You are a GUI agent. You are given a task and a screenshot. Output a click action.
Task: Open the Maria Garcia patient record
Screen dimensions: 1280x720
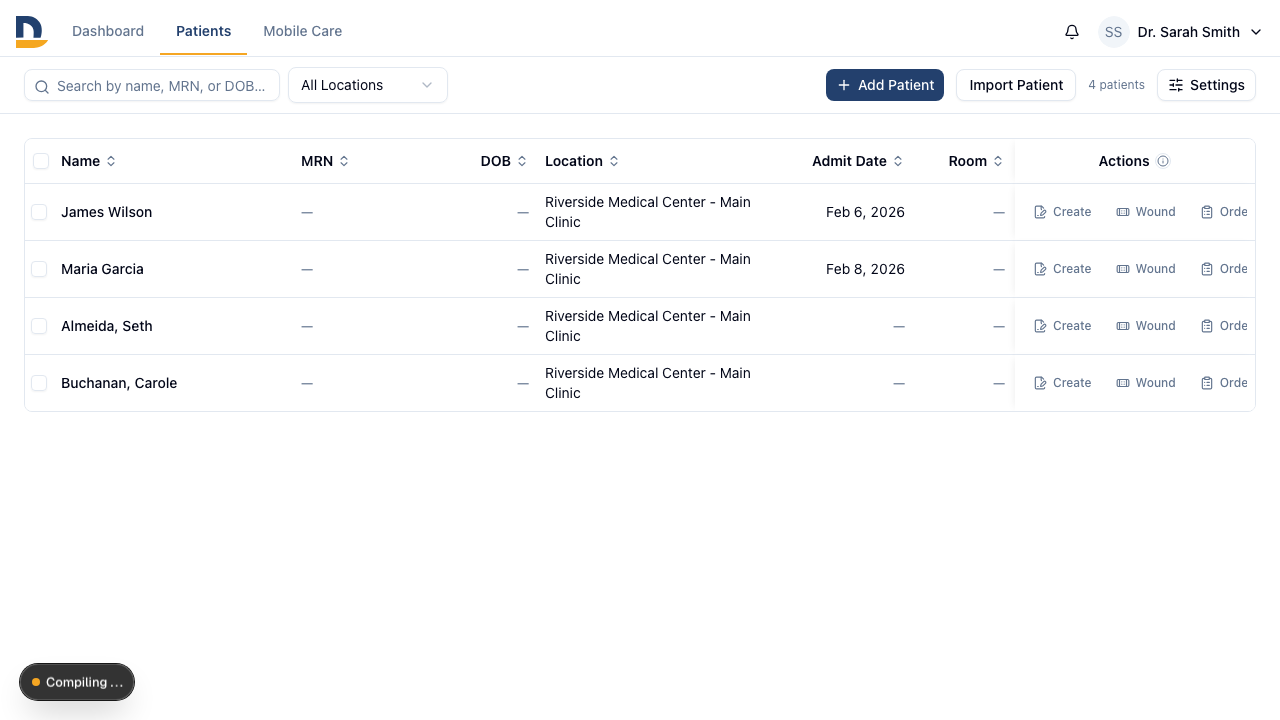[x=102, y=269]
